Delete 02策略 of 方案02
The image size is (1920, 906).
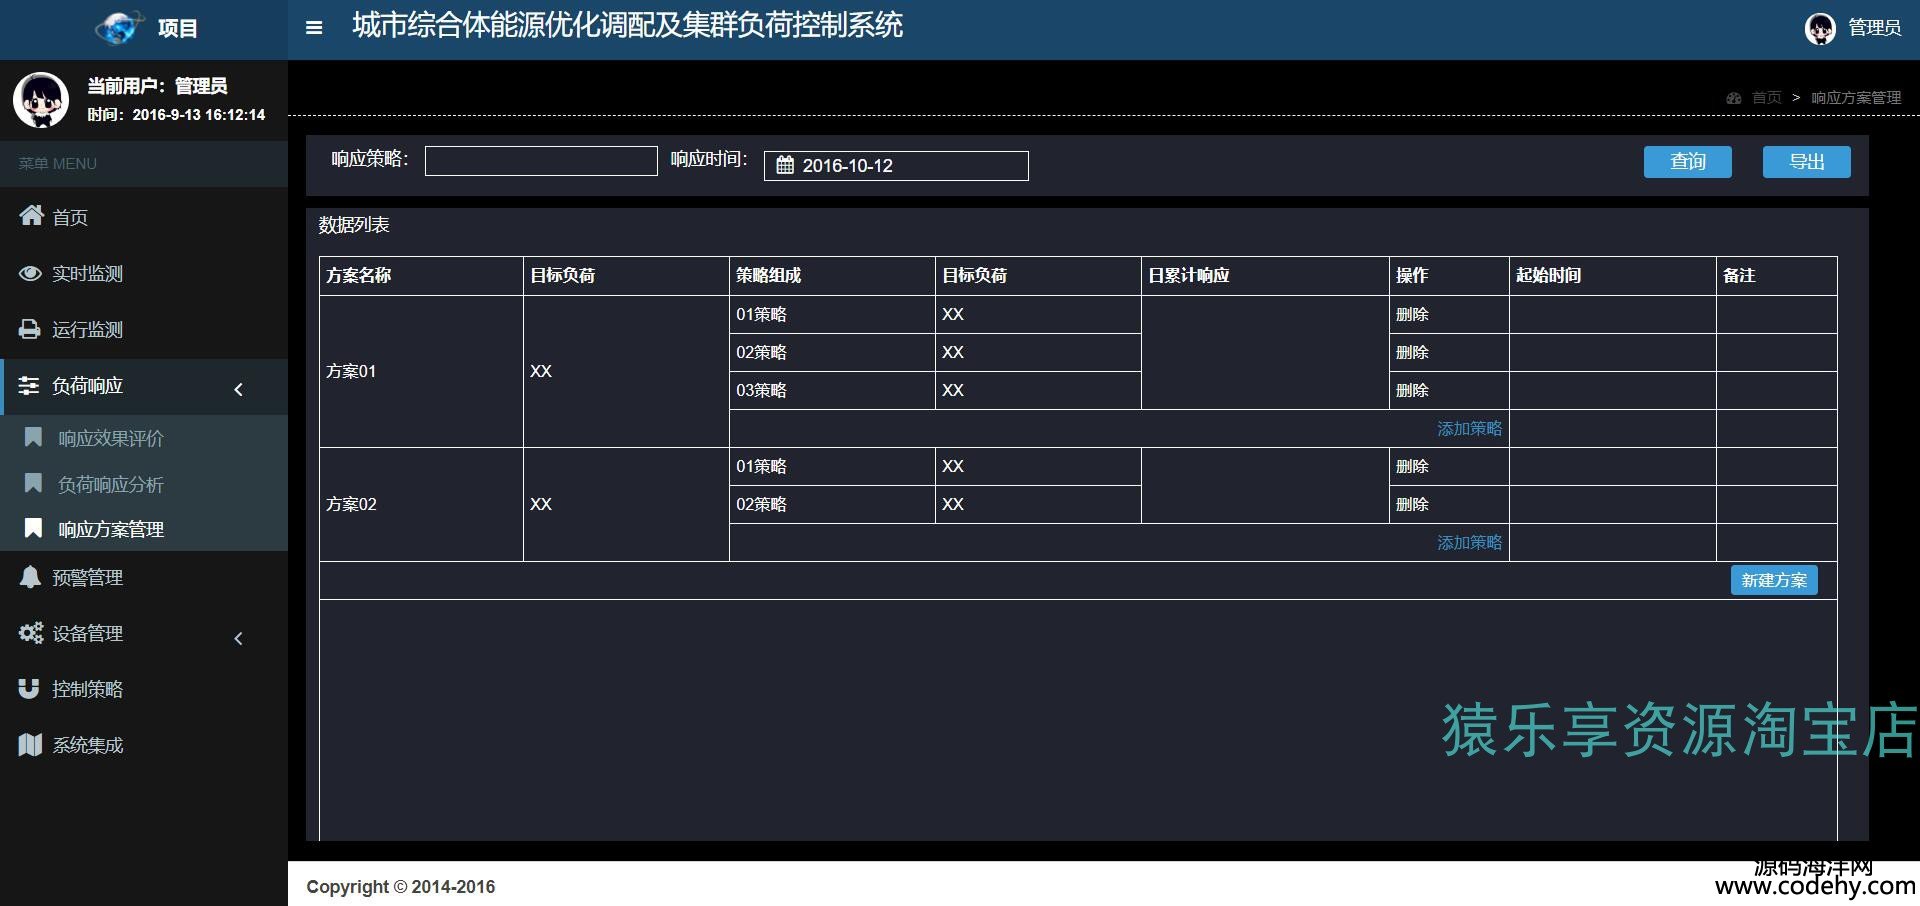click(x=1412, y=504)
